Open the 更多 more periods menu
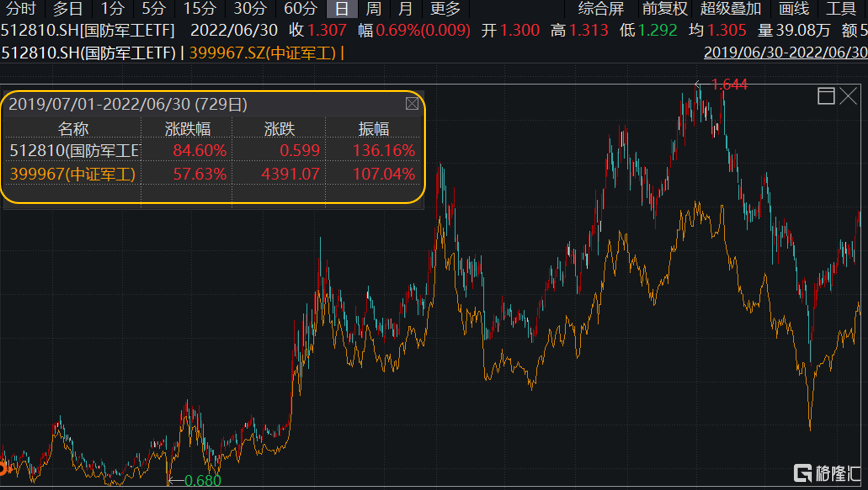This screenshot has width=868, height=490. coord(445,8)
